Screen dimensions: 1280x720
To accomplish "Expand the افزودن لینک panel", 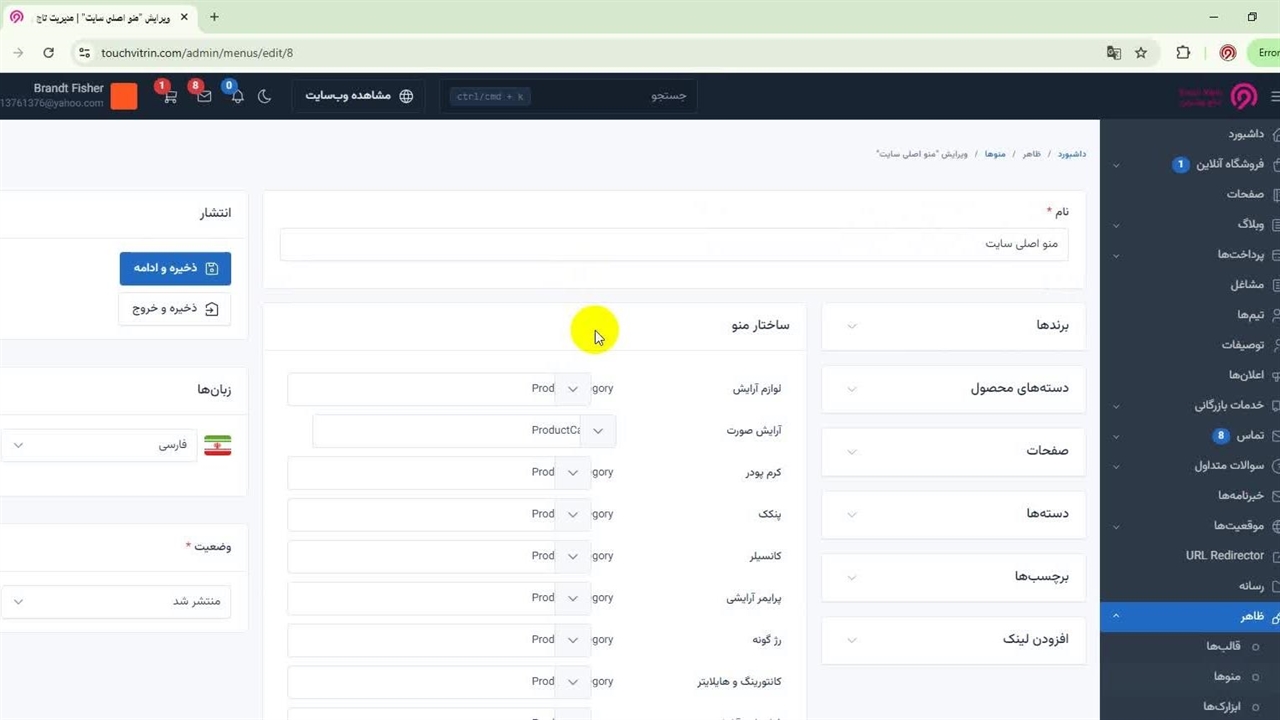I will coord(952,639).
